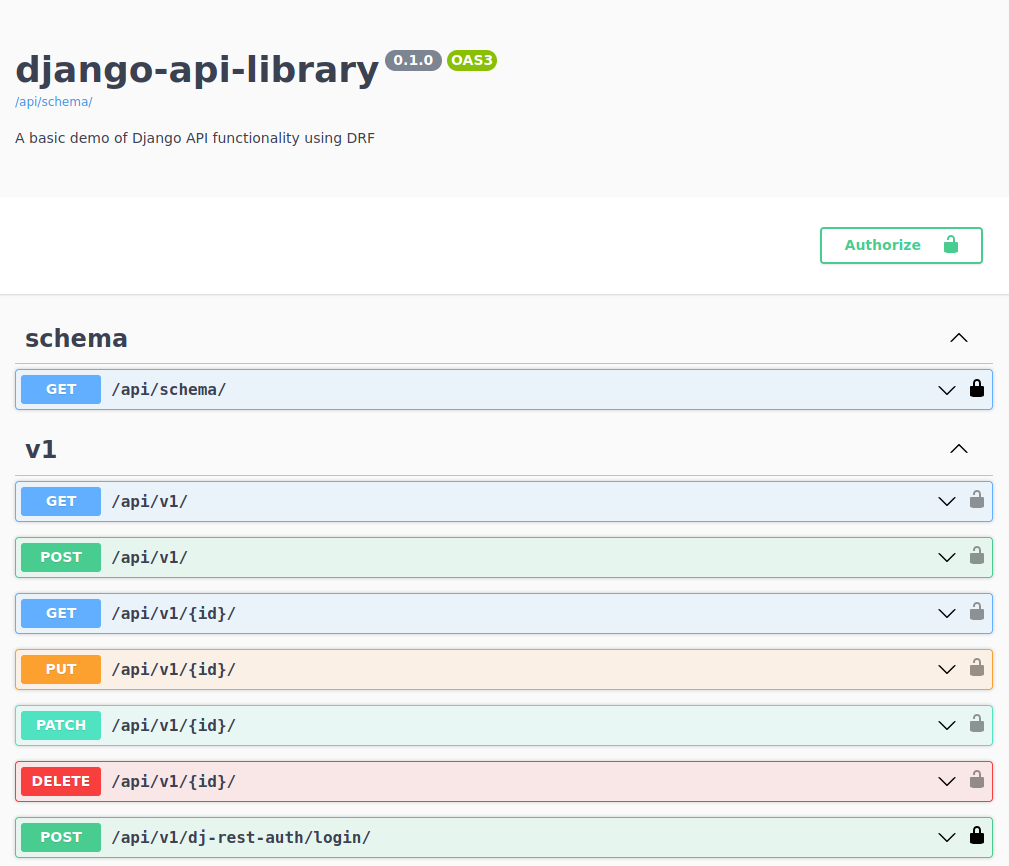Click lock icon on GET /api/schema/ row
Image resolution: width=1009 pixels, height=866 pixels.
(x=977, y=388)
